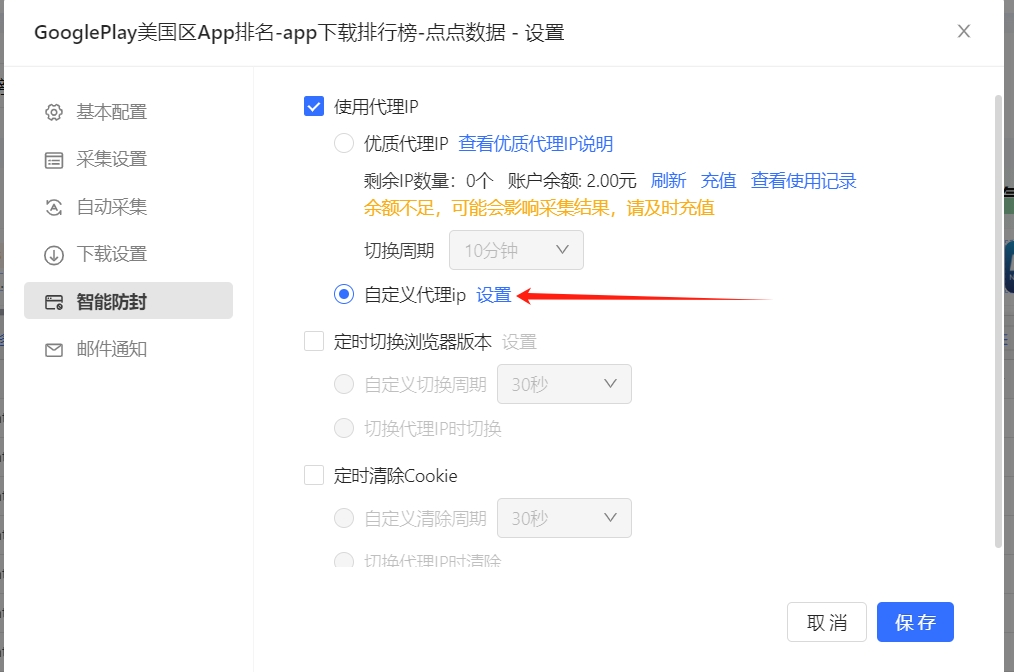Click the gear icon beside 基本配置
Image resolution: width=1014 pixels, height=672 pixels.
[x=54, y=112]
